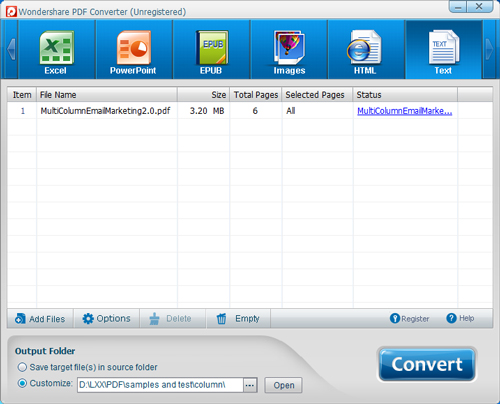Viewport: 500px width, 404px height.
Task: Click the Selected Pages column header
Action: 317,95
